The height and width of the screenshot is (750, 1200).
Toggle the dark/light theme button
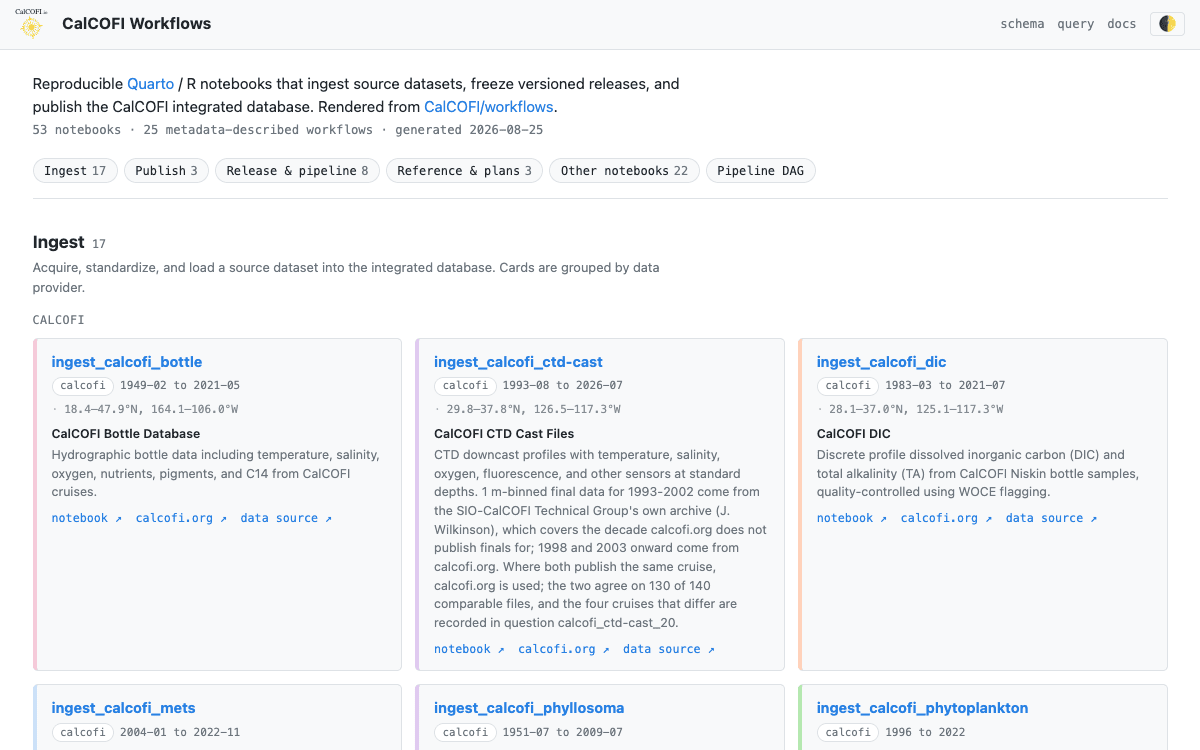click(1167, 24)
